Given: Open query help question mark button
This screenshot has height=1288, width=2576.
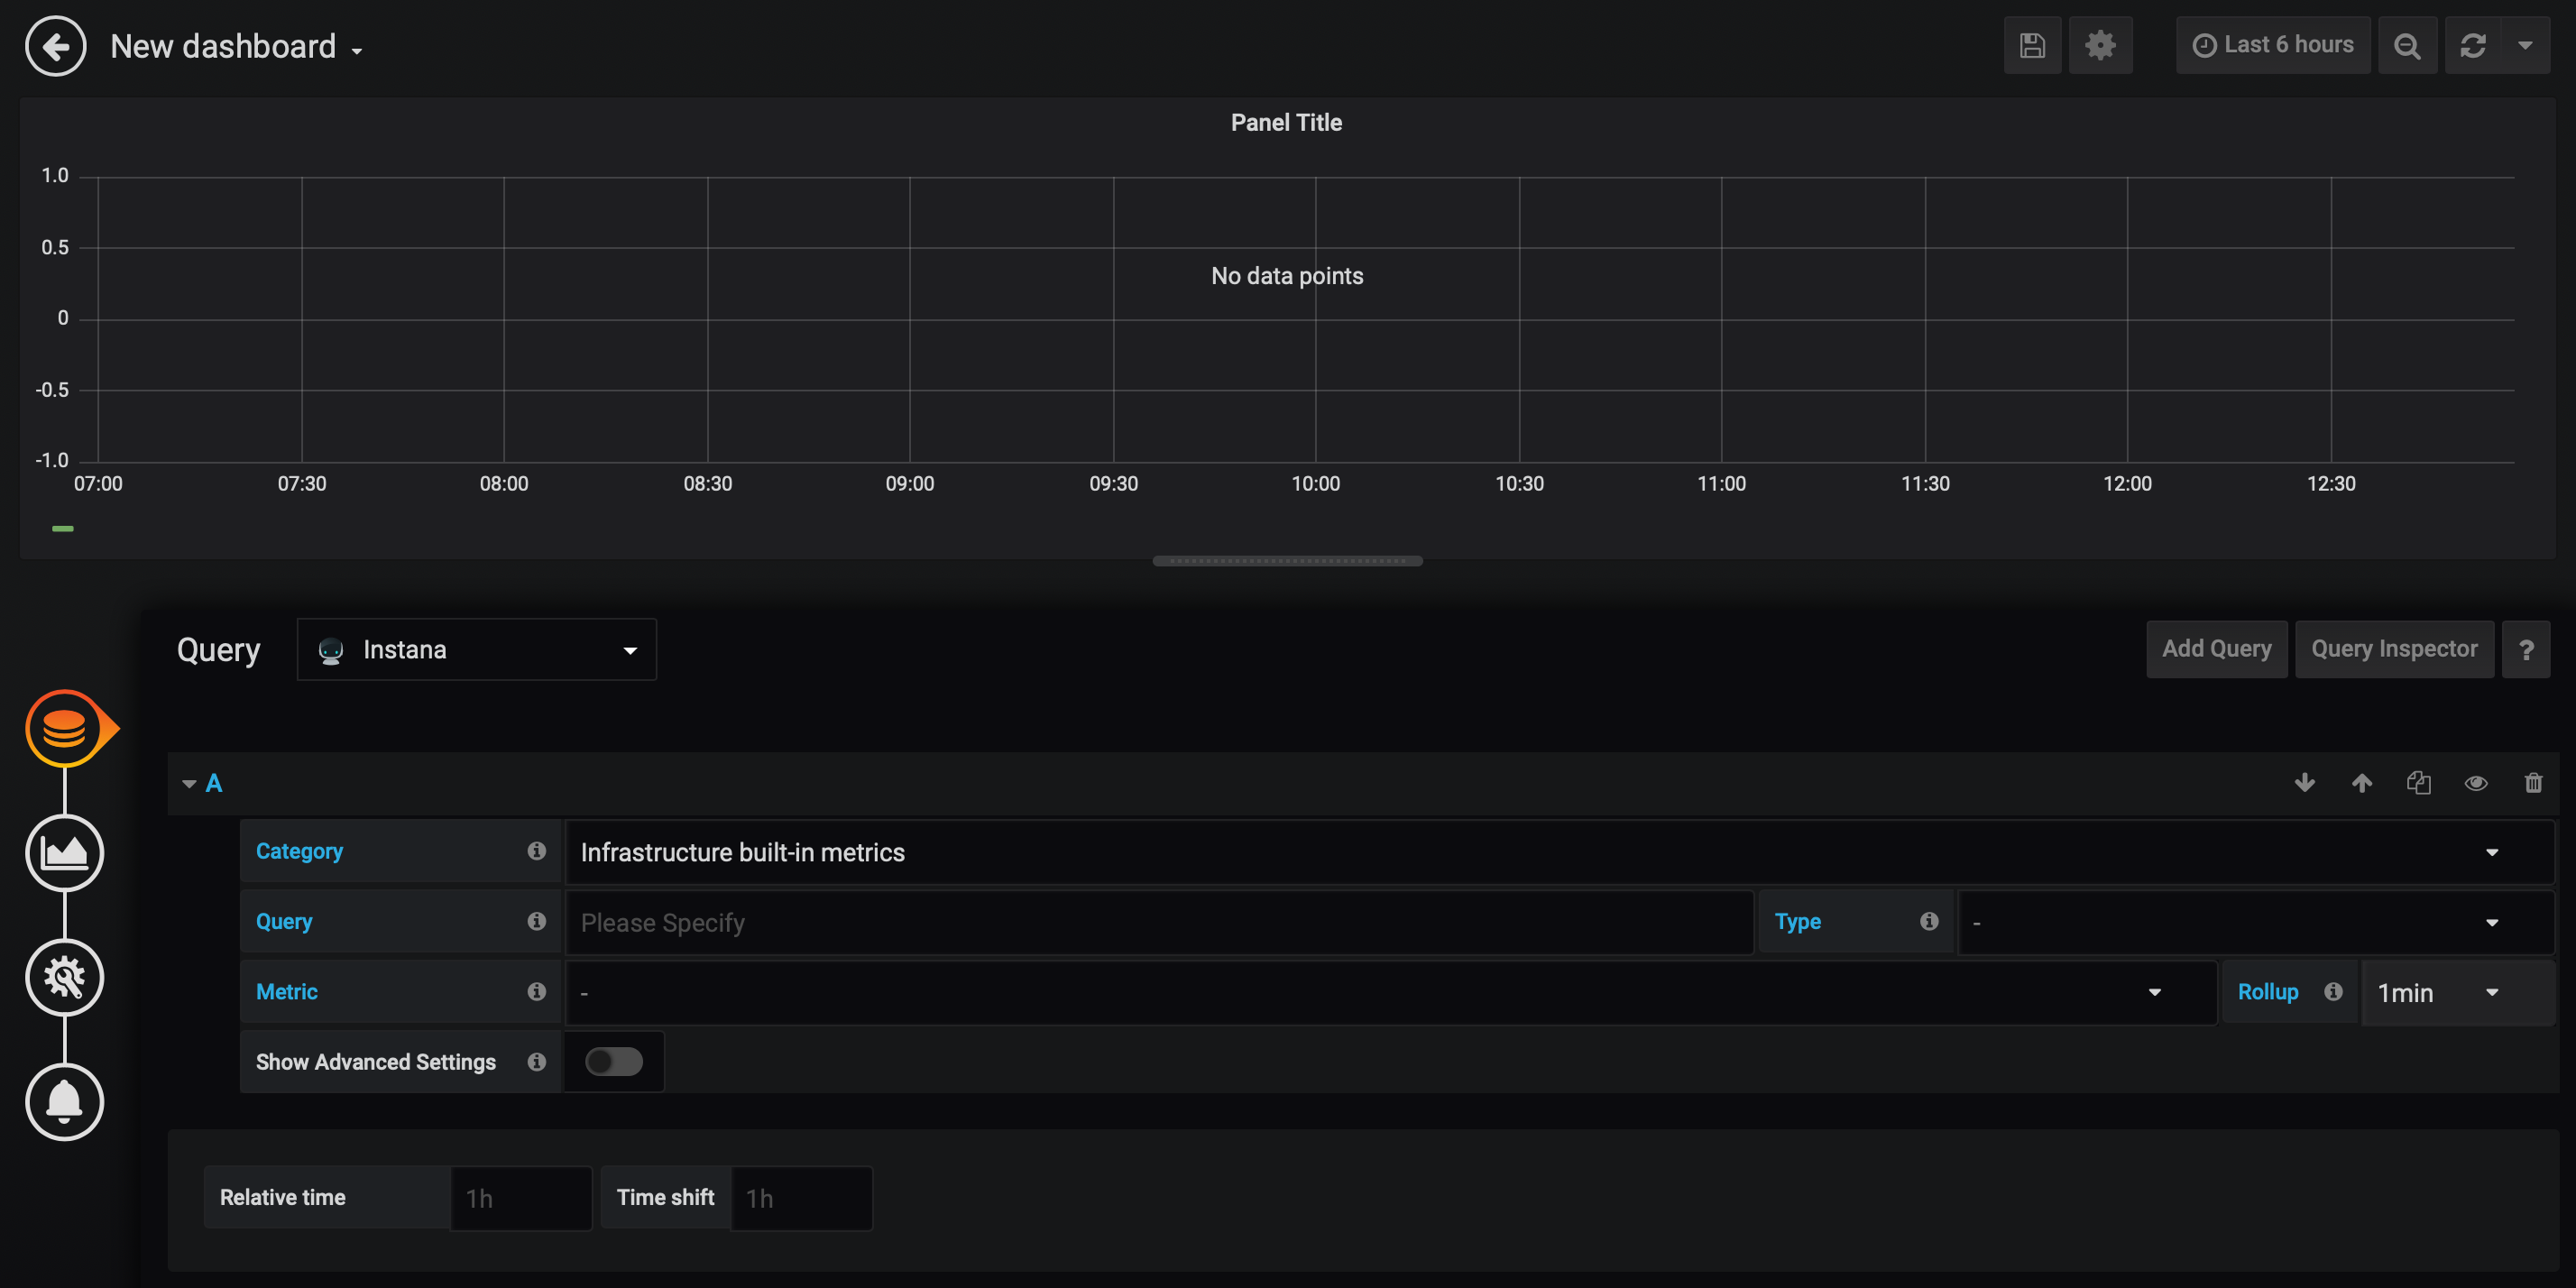Looking at the screenshot, I should 2526,649.
